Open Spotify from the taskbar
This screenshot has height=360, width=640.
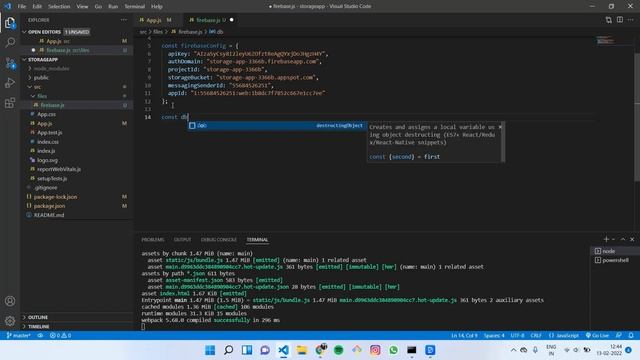pos(338,350)
